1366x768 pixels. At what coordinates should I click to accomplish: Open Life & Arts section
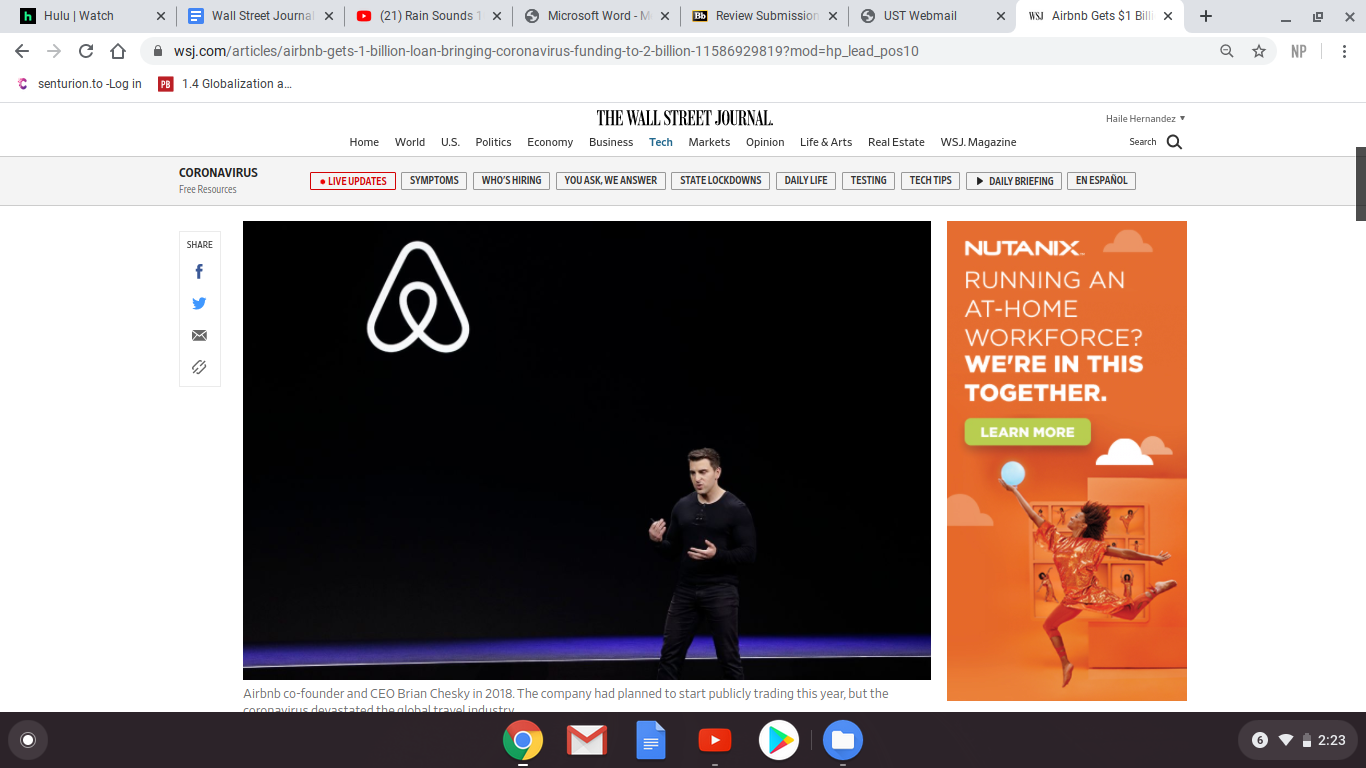826,142
